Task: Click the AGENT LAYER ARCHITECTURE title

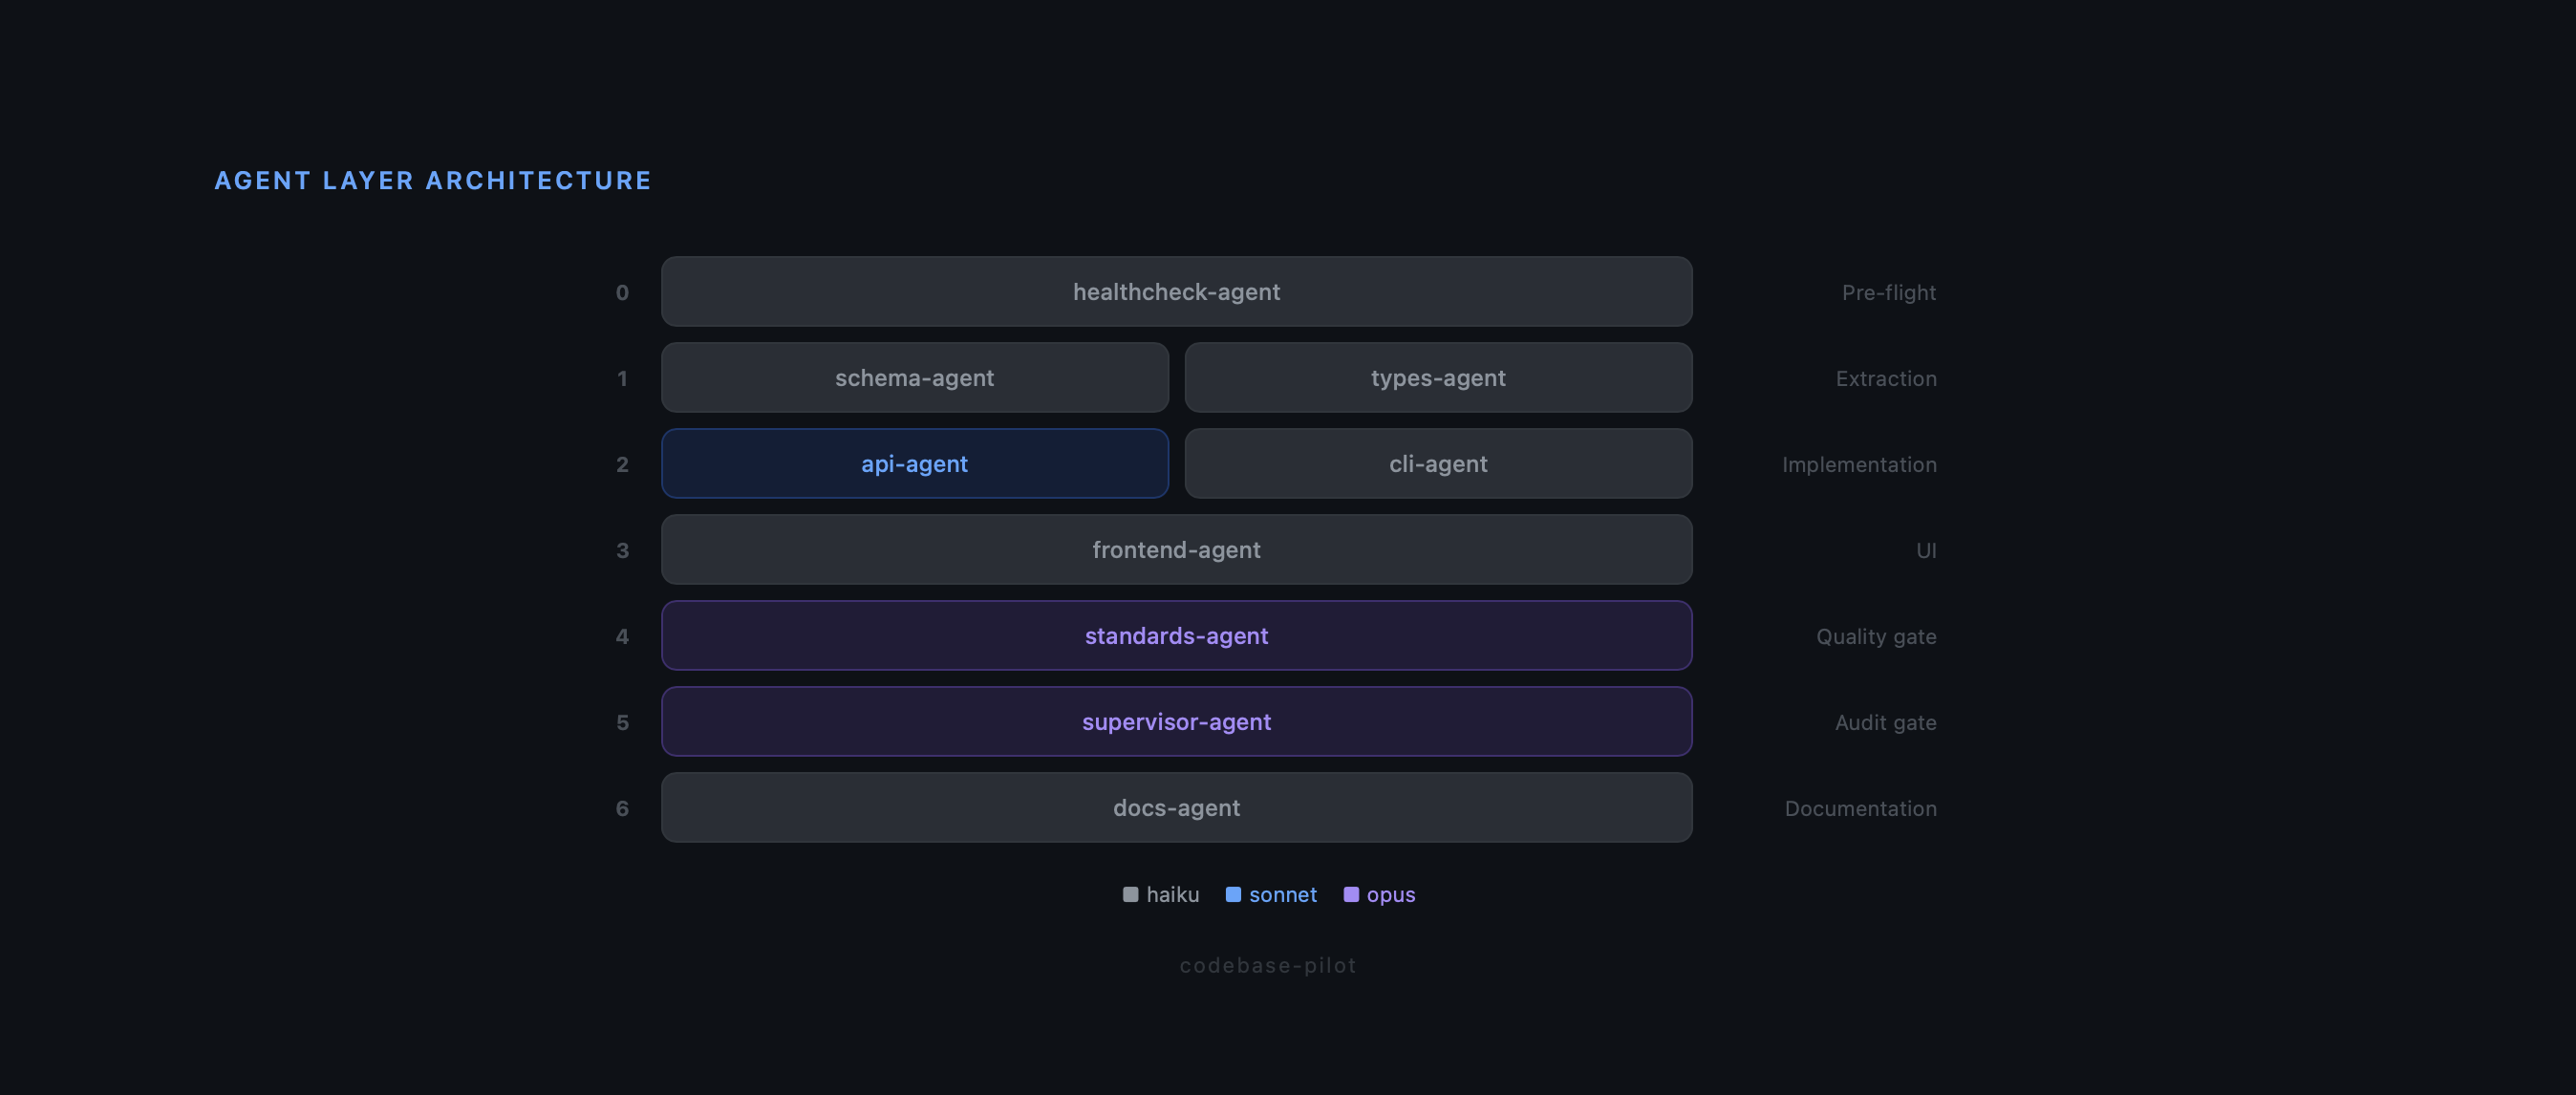Action: (x=432, y=180)
